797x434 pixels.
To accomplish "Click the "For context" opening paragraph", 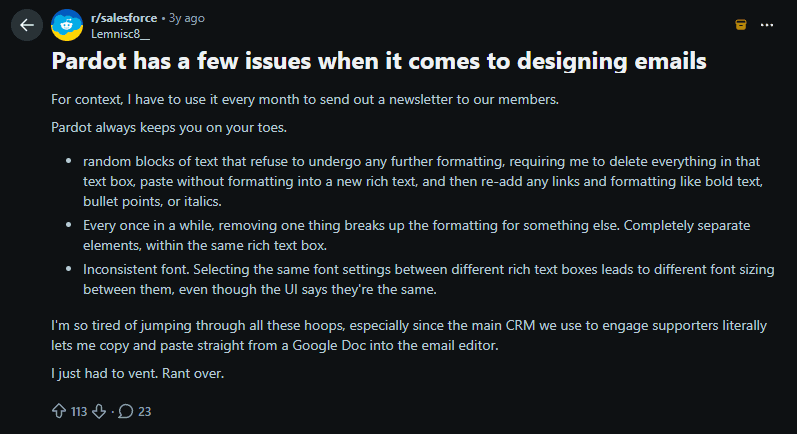I will pyautogui.click(x=305, y=99).
